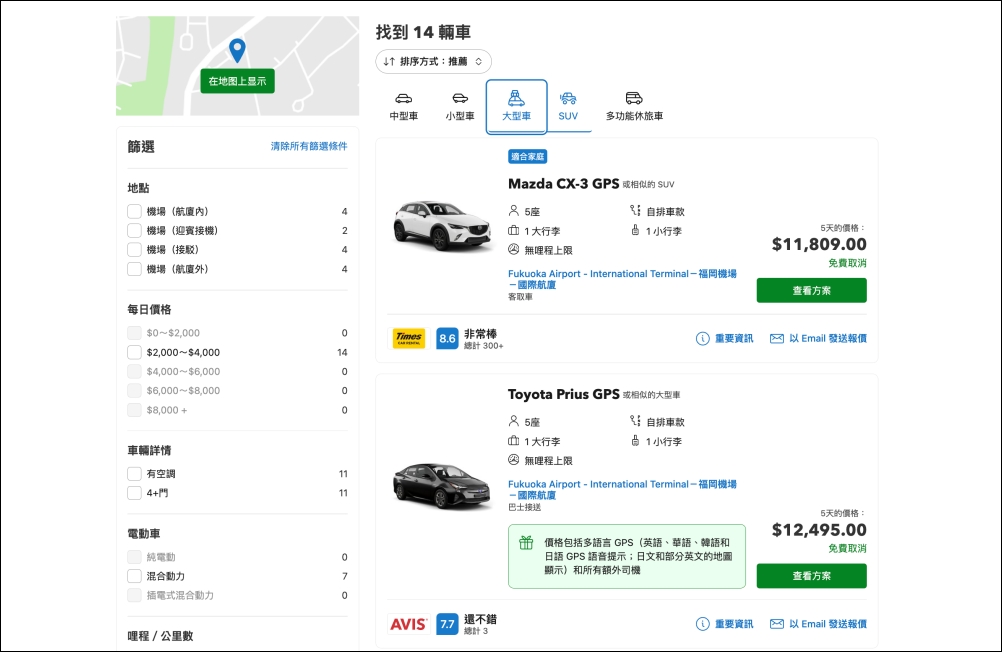
Task: Click the white Mazda CX-3 photo
Action: pos(443,226)
